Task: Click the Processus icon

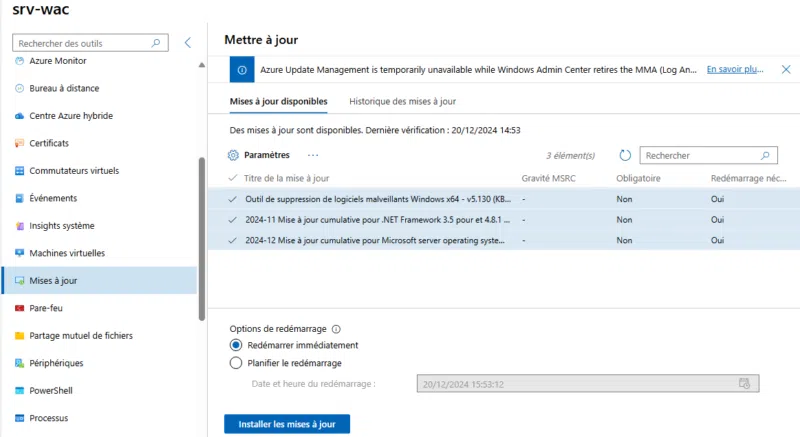Action: (19, 418)
